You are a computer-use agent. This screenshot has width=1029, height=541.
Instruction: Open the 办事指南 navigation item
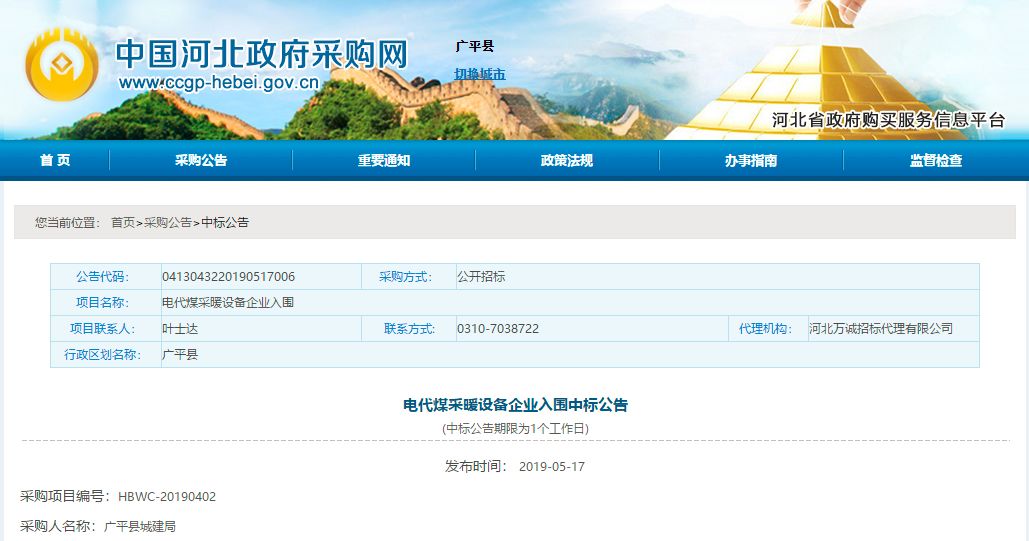click(x=751, y=161)
